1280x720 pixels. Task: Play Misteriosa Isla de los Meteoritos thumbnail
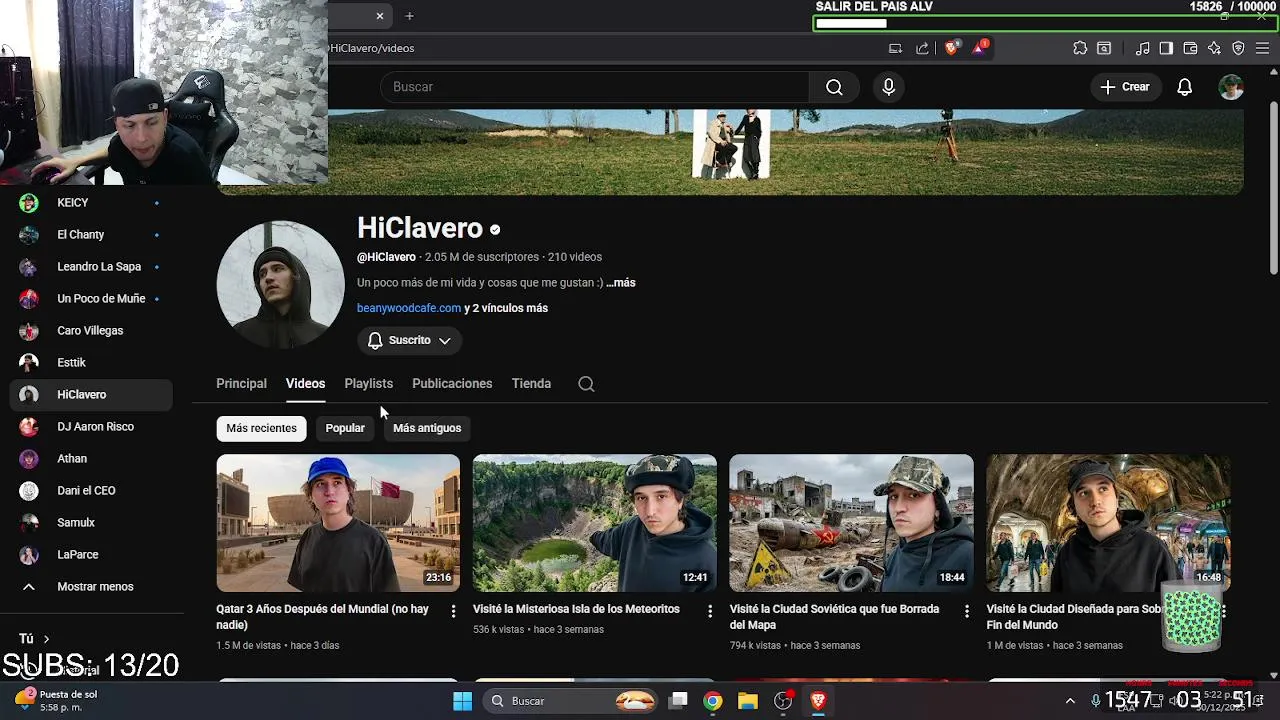(x=595, y=523)
